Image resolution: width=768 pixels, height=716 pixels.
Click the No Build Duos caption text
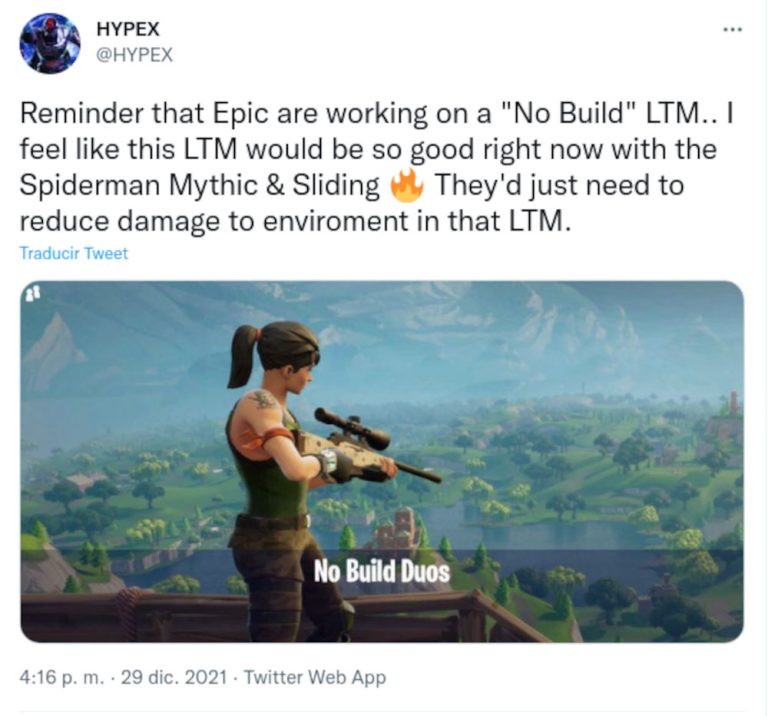[382, 571]
